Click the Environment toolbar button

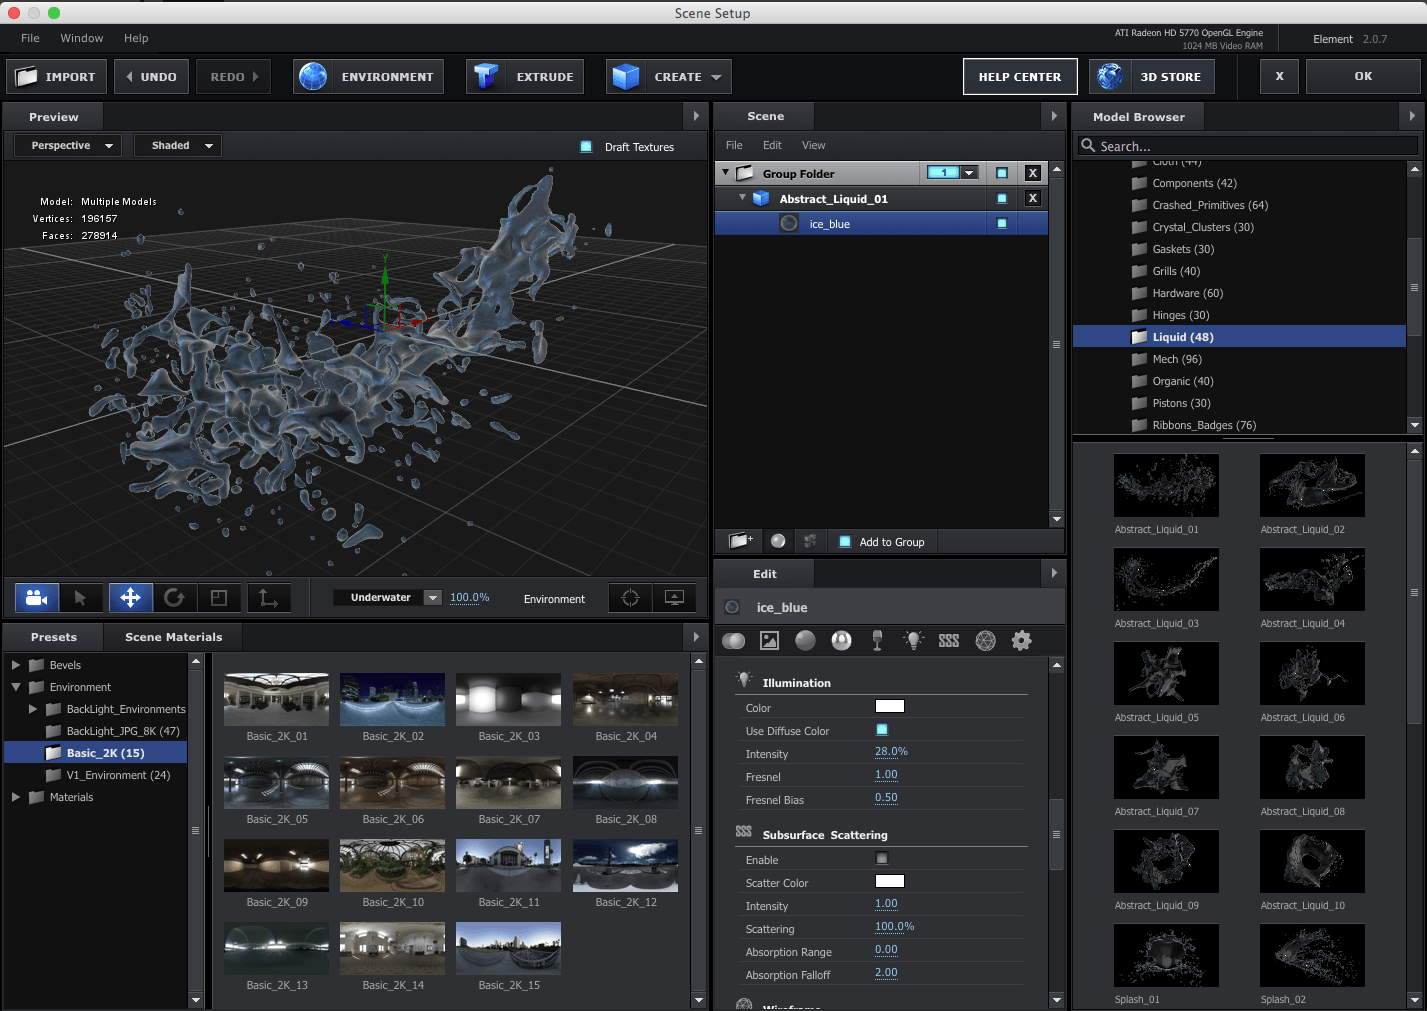point(368,77)
